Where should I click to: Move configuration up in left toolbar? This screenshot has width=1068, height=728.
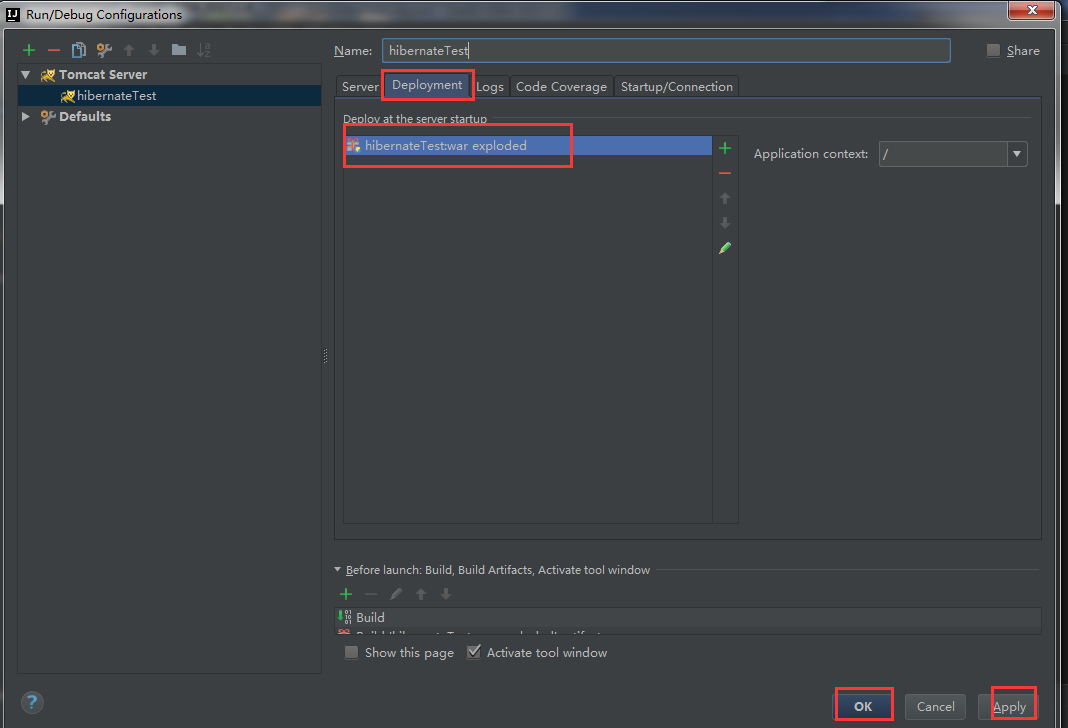click(129, 50)
